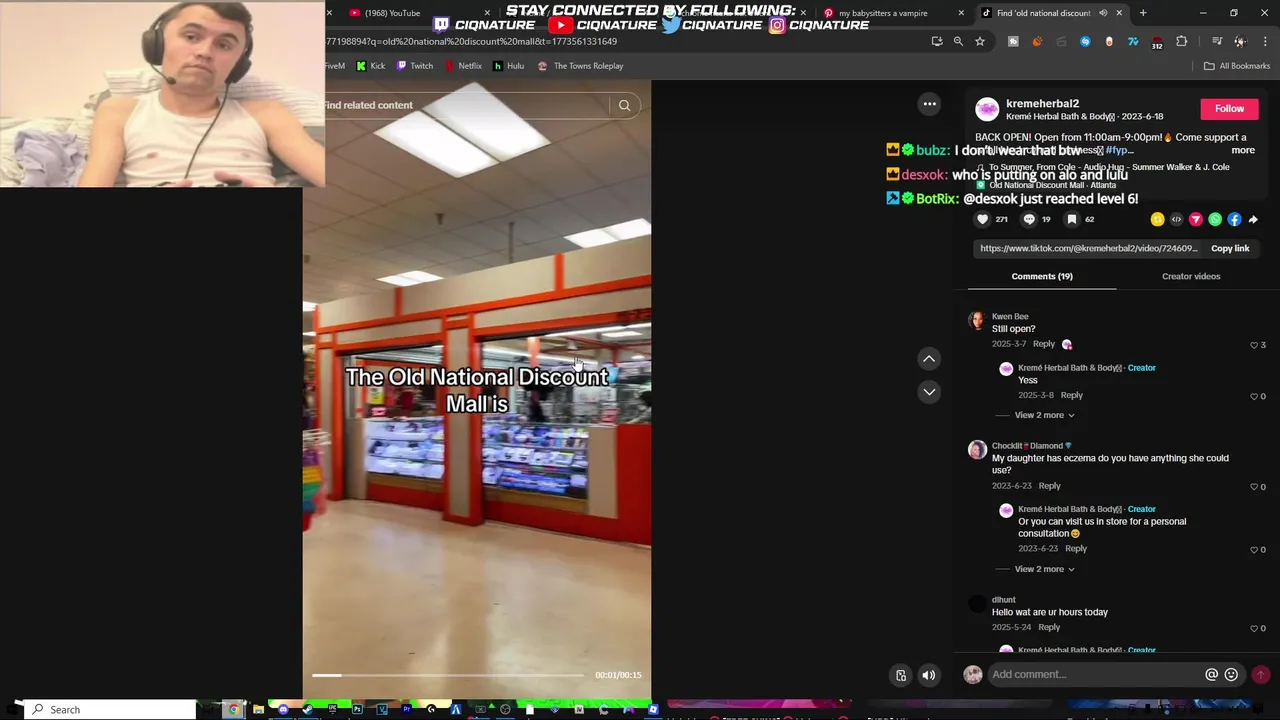Reply to Kwen Bee's comment

click(x=1043, y=344)
